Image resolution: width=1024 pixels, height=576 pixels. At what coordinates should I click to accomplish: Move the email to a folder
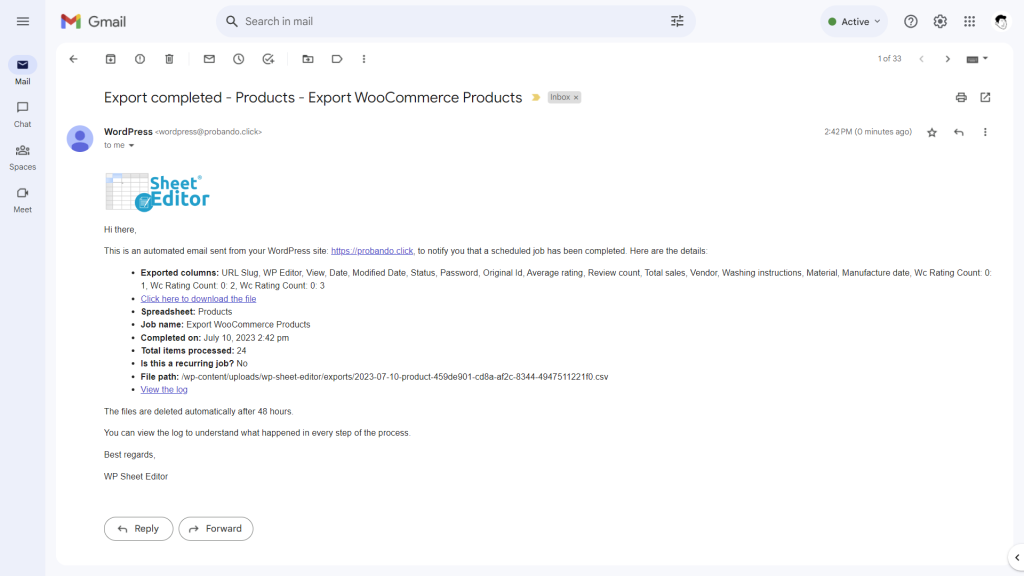point(308,59)
